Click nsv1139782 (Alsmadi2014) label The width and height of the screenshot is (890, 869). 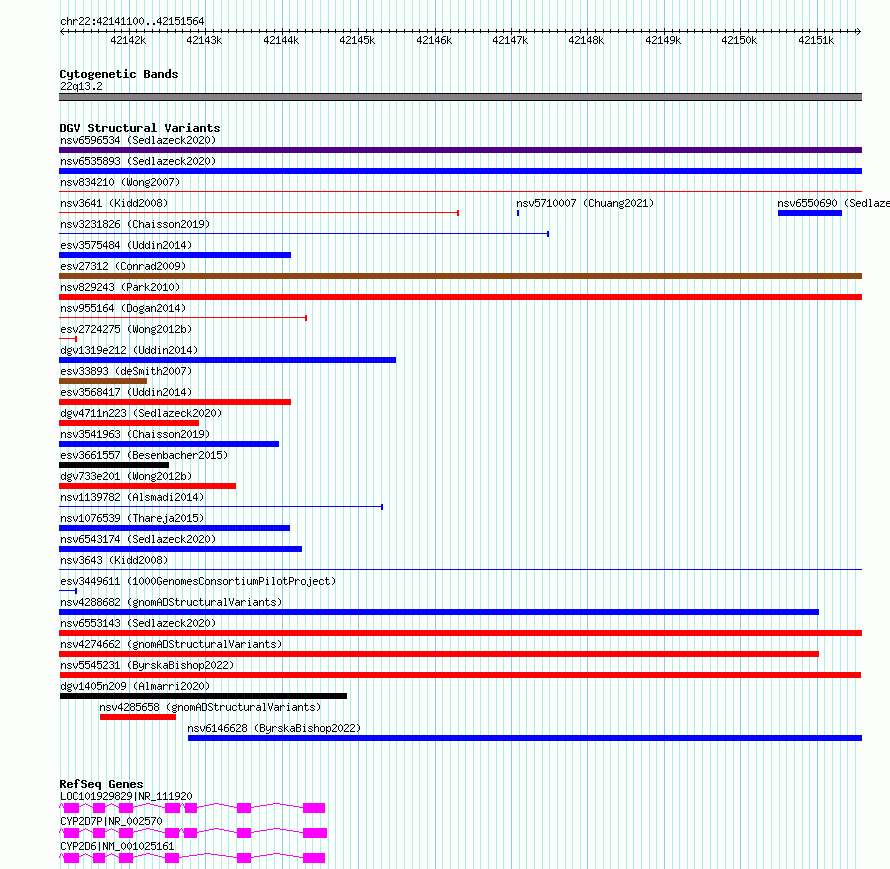click(x=132, y=497)
